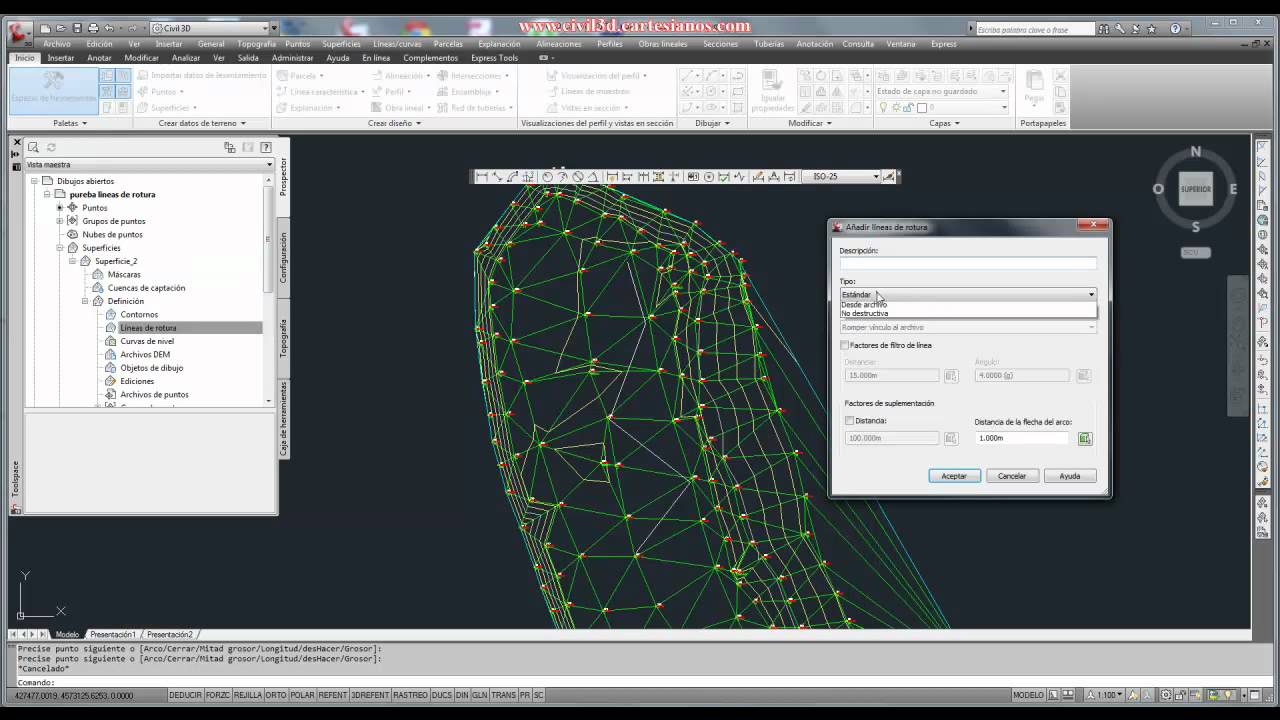Expand the 'Grupos de puntos' tree node
Image resolution: width=1280 pixels, height=720 pixels.
60,221
